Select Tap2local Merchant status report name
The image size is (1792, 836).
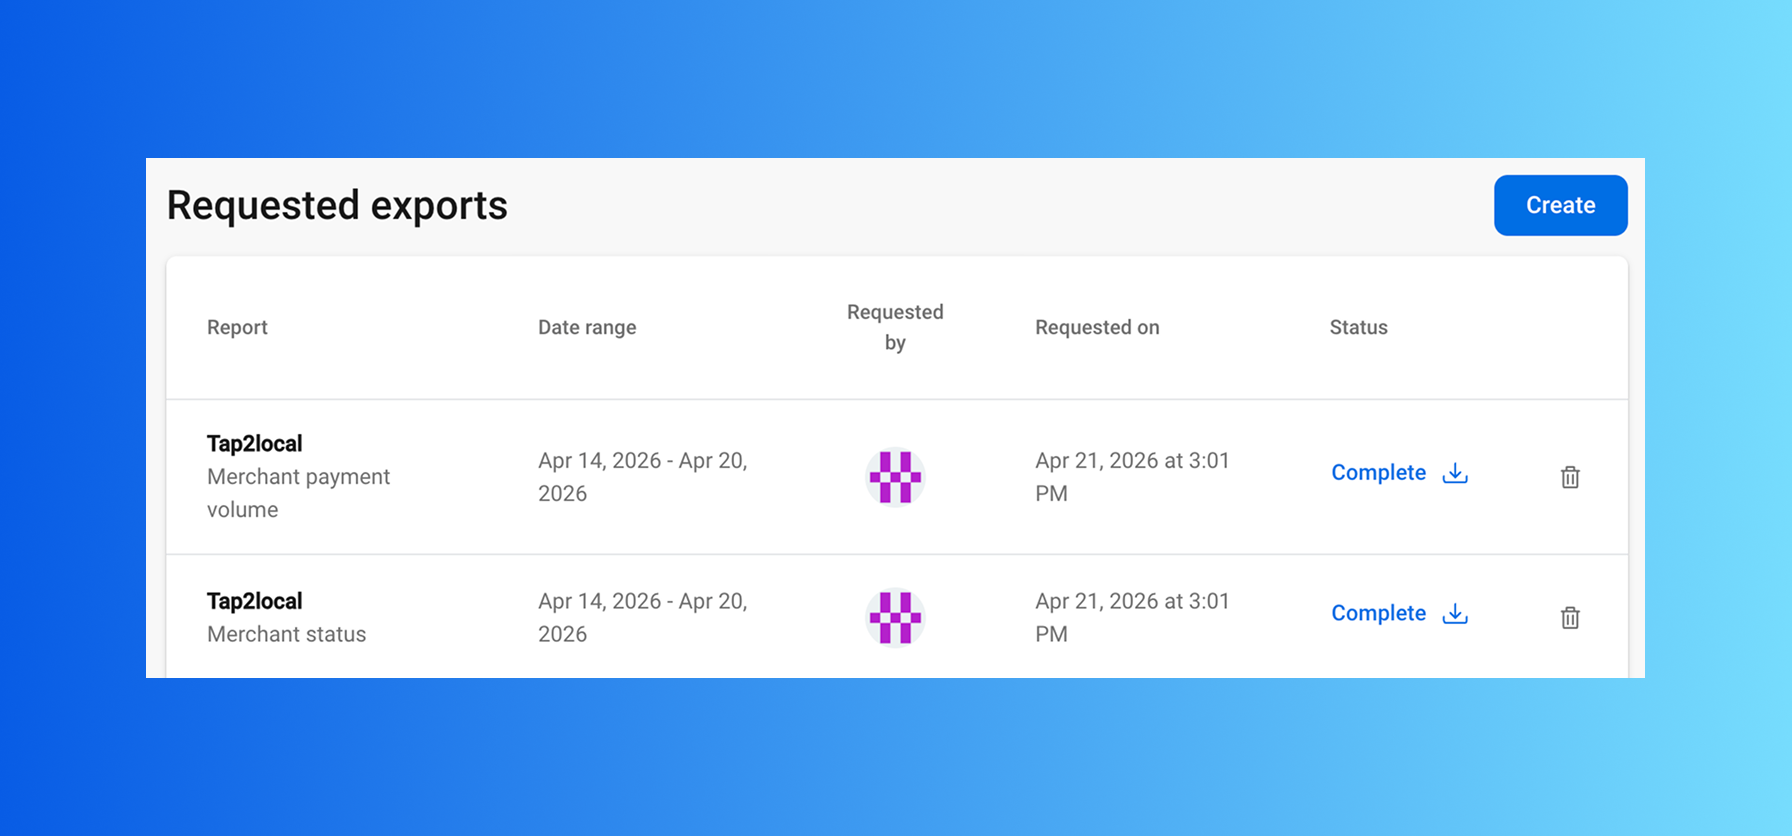254,602
